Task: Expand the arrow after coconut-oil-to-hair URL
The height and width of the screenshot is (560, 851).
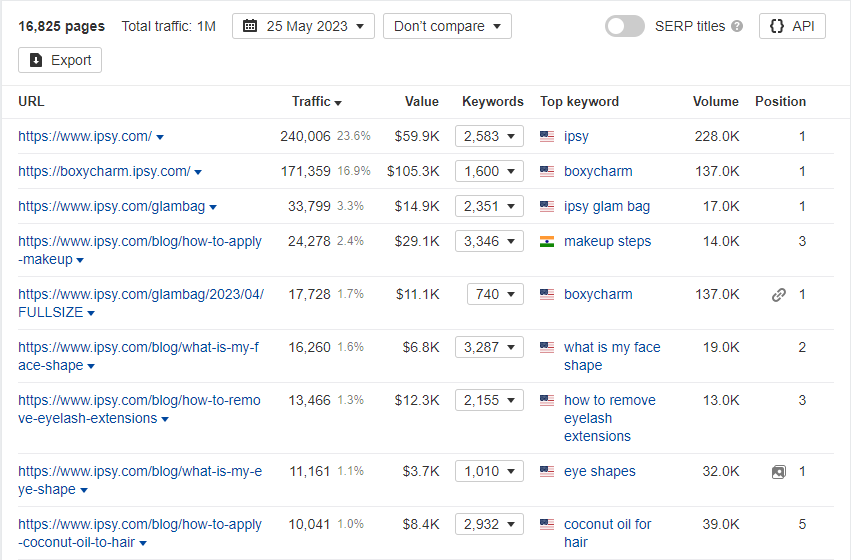Action: (143, 543)
